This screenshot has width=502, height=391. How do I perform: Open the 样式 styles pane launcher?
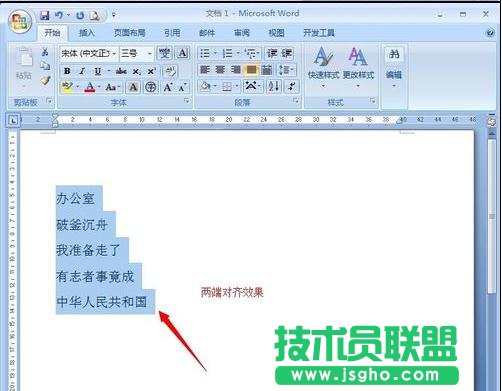(x=373, y=100)
